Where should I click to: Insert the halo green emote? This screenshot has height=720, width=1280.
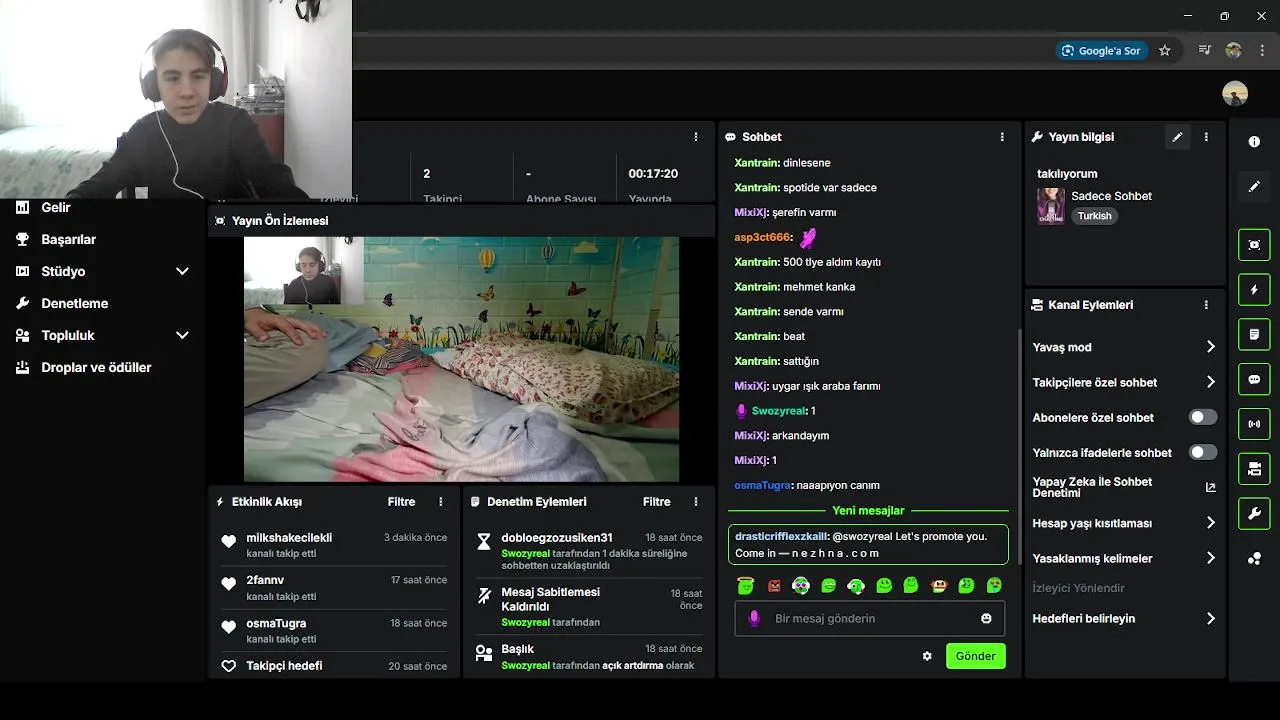745,585
